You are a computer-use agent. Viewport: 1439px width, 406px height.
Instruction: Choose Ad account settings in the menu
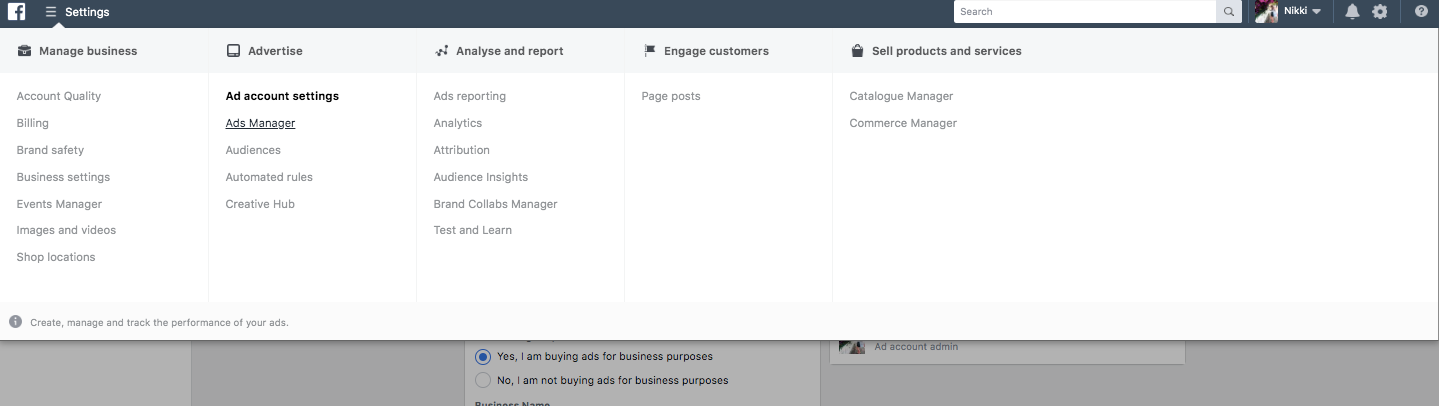tap(282, 96)
